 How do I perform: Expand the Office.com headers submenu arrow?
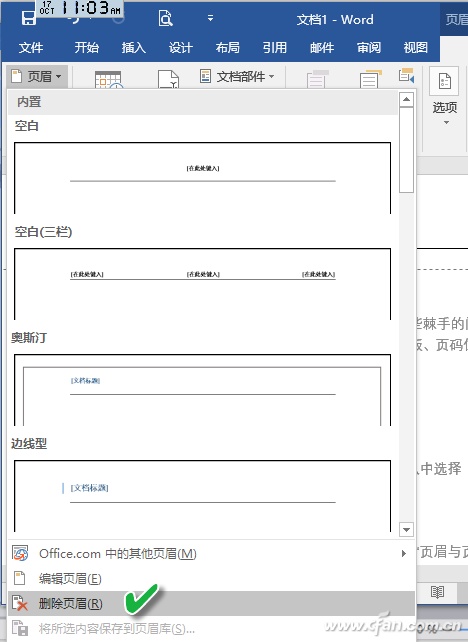click(x=404, y=554)
